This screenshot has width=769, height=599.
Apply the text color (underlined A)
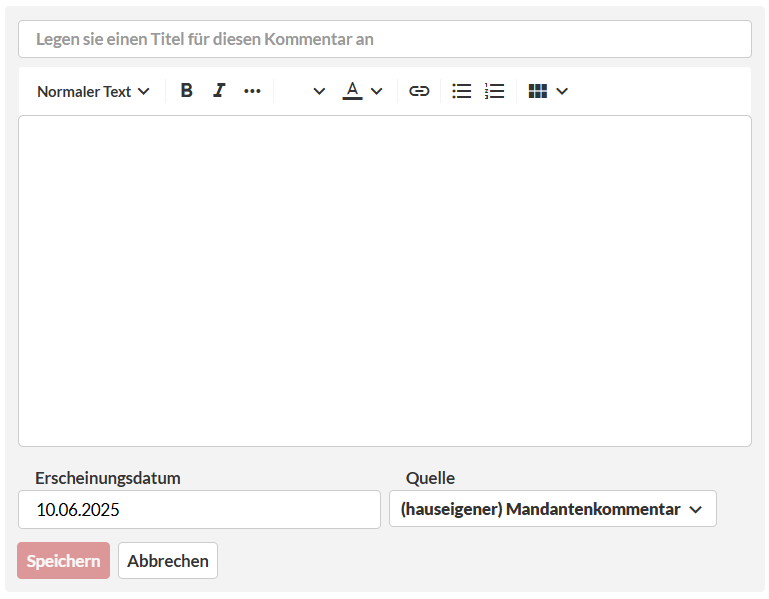(352, 91)
